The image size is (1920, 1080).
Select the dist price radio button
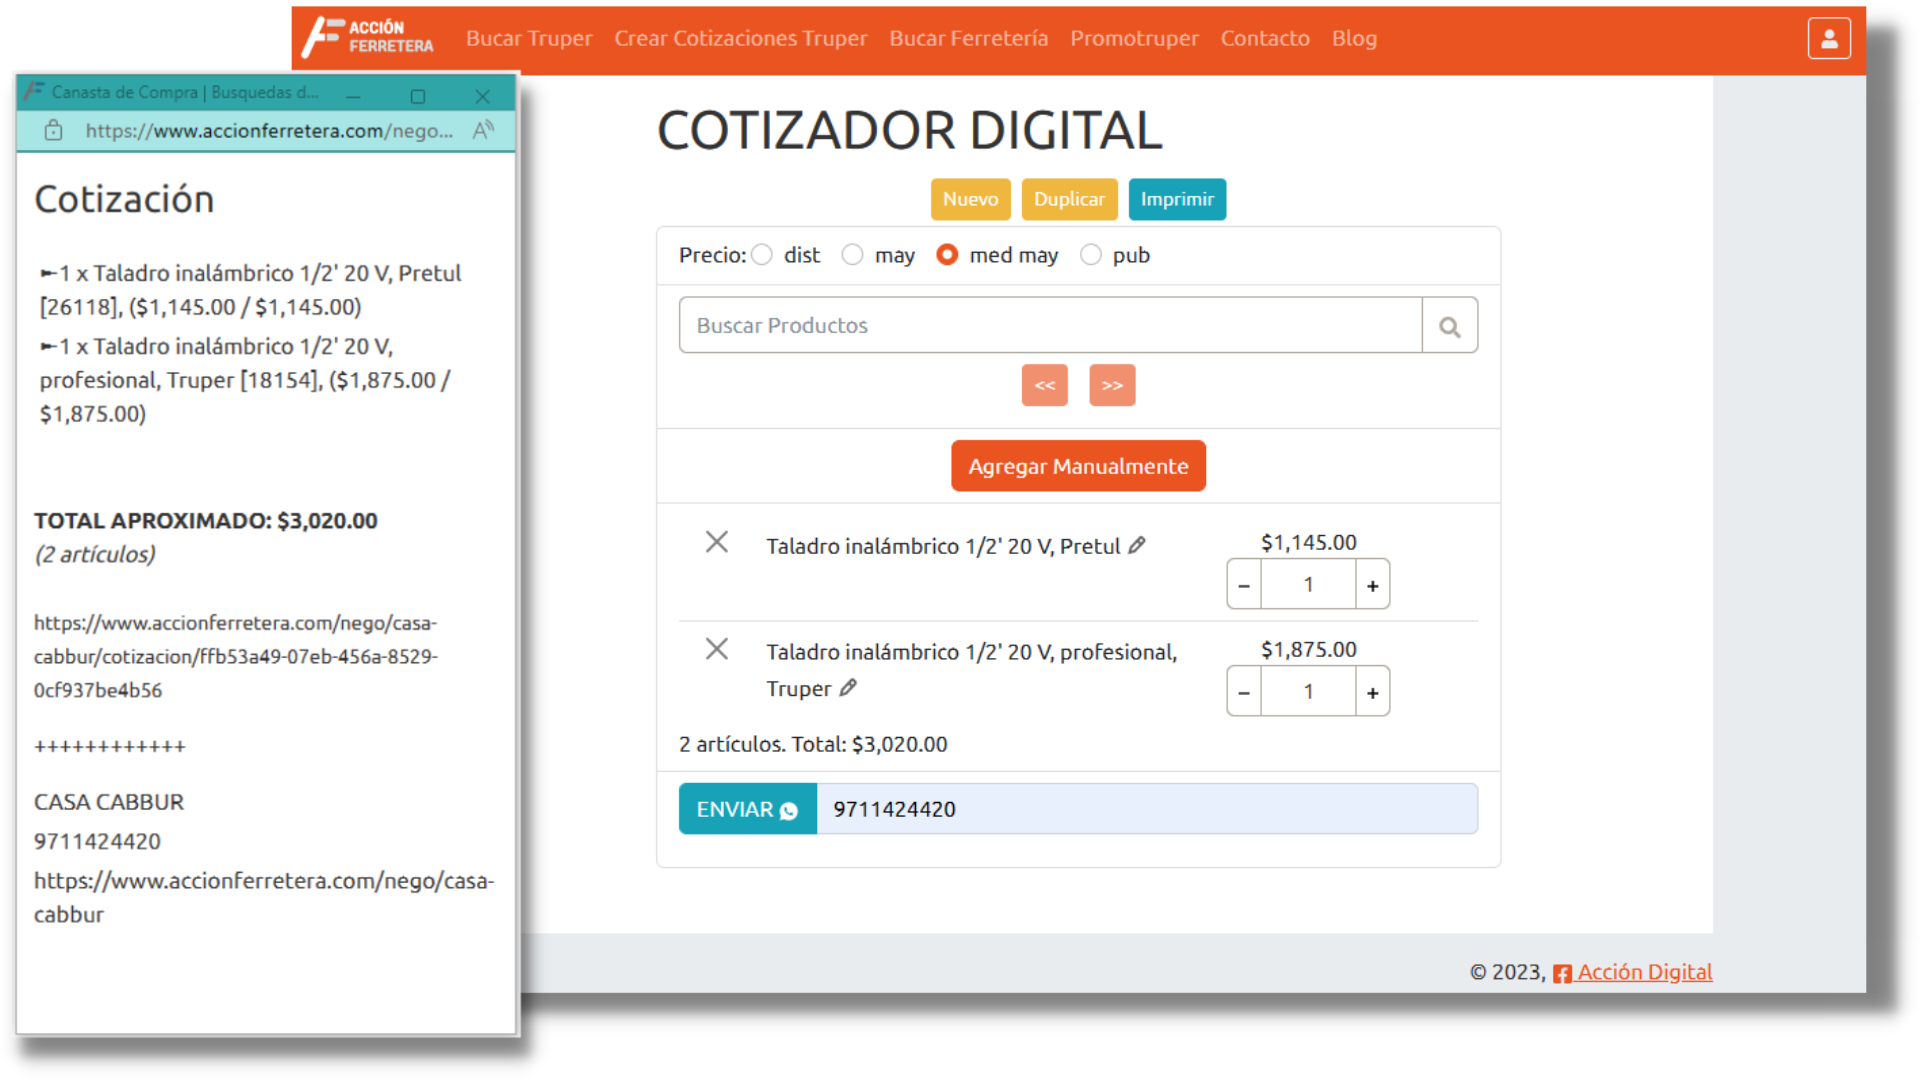click(762, 255)
